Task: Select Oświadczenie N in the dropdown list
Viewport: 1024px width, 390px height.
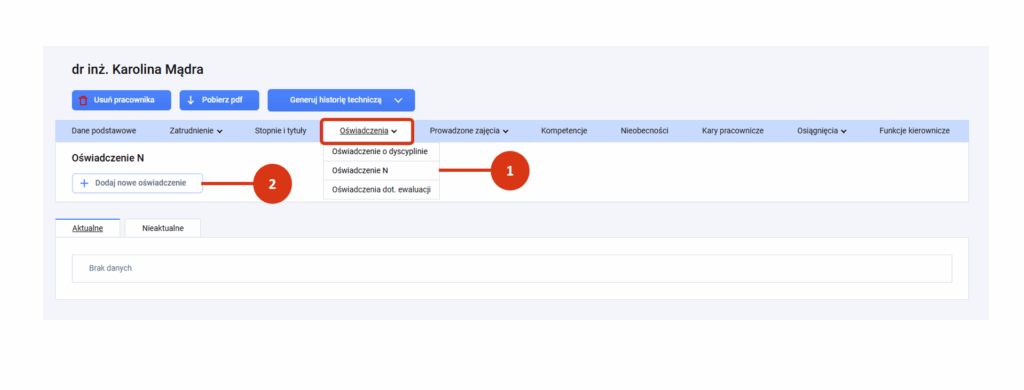Action: 381,171
